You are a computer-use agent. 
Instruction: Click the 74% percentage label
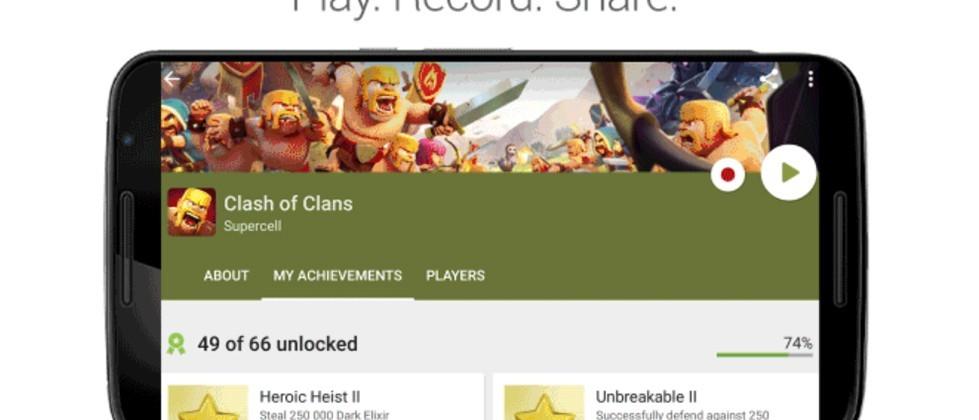tap(798, 343)
